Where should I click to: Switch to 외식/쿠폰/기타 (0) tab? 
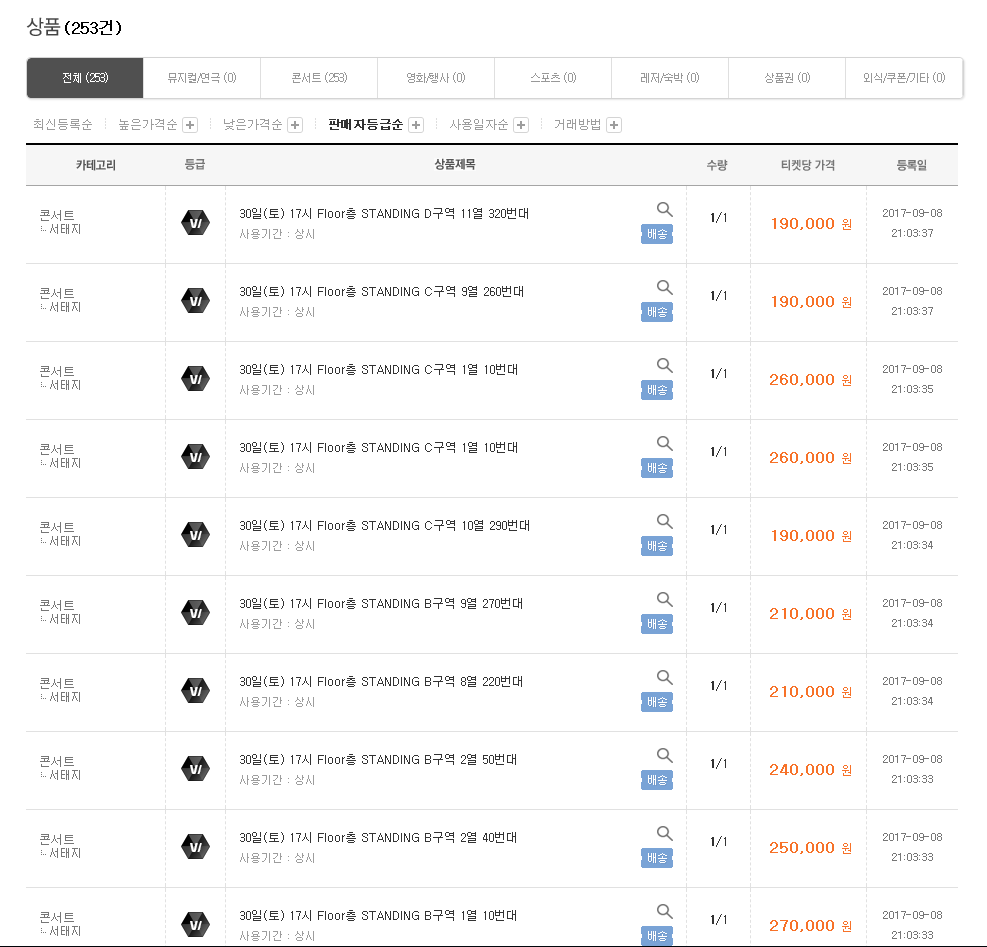tap(904, 78)
